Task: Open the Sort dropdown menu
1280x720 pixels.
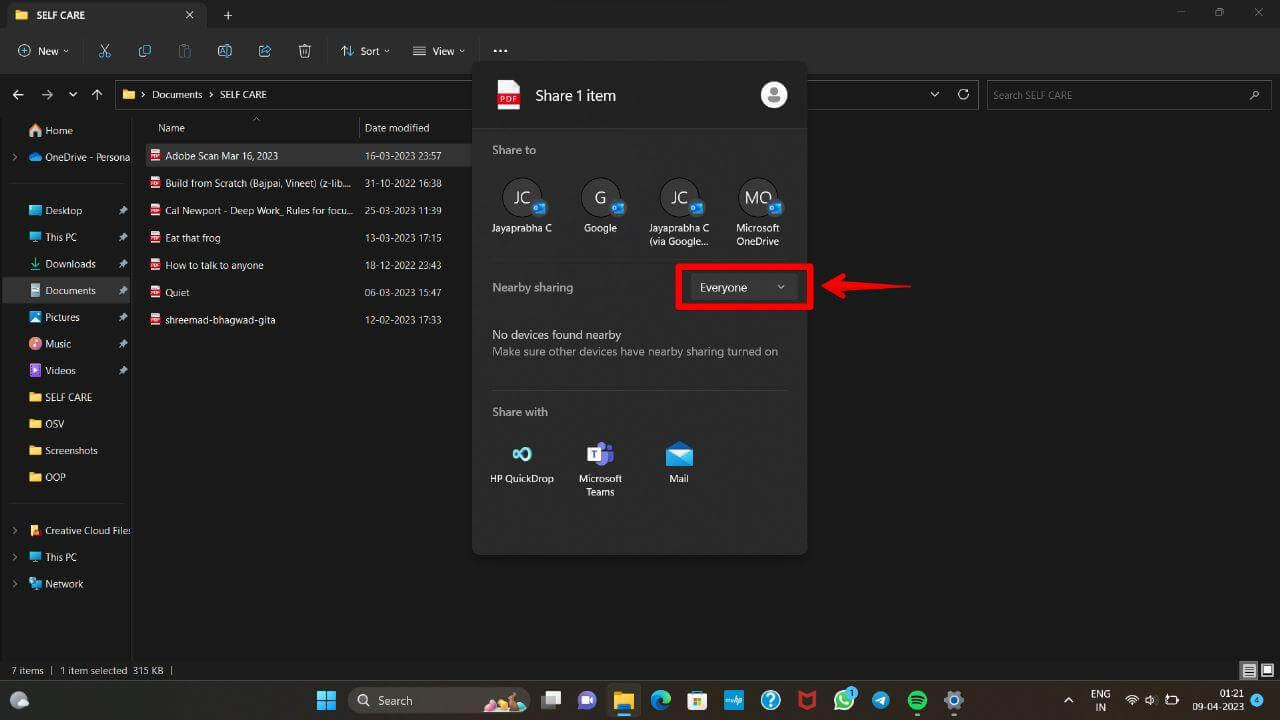Action: pyautogui.click(x=365, y=51)
